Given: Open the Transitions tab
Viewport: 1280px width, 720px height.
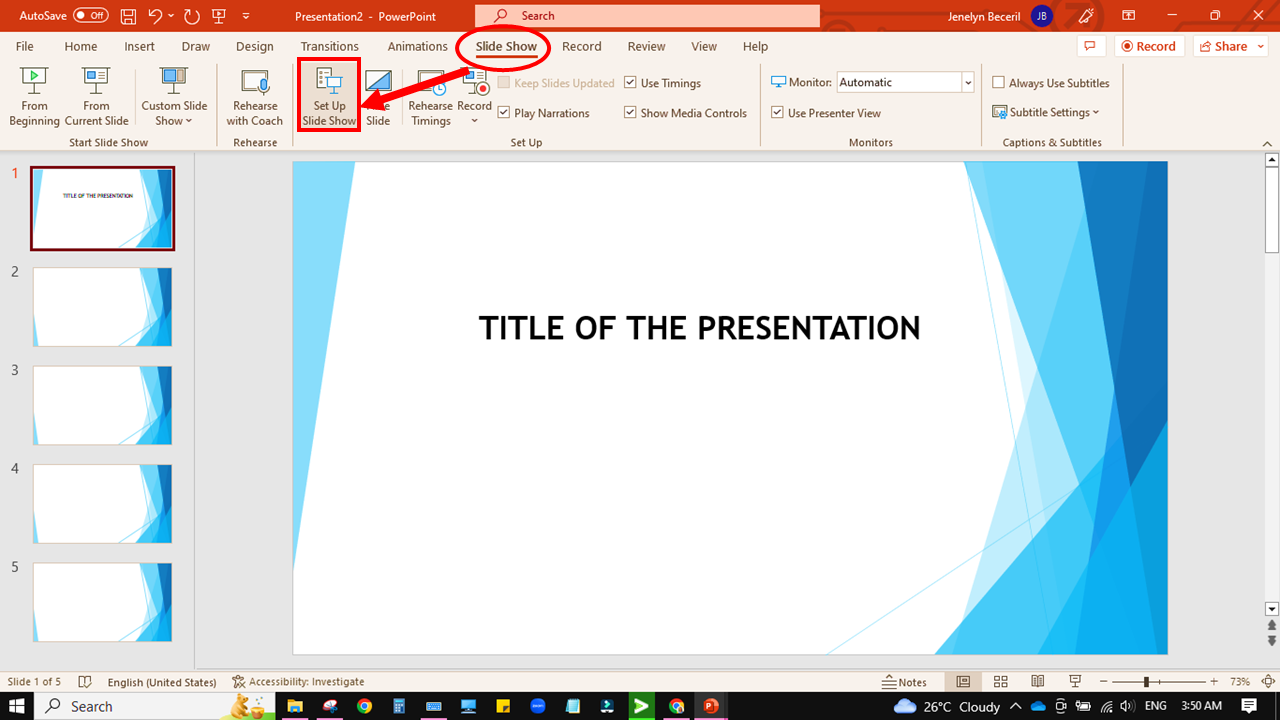Looking at the screenshot, I should (x=329, y=46).
